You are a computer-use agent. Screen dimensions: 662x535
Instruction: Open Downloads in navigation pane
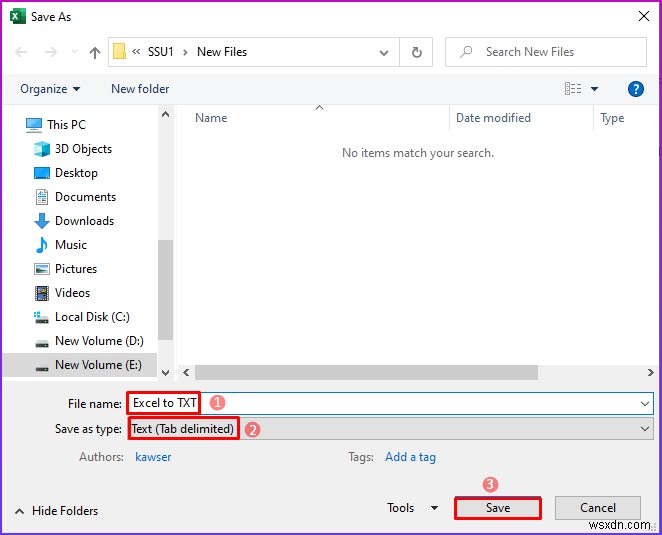tap(84, 221)
